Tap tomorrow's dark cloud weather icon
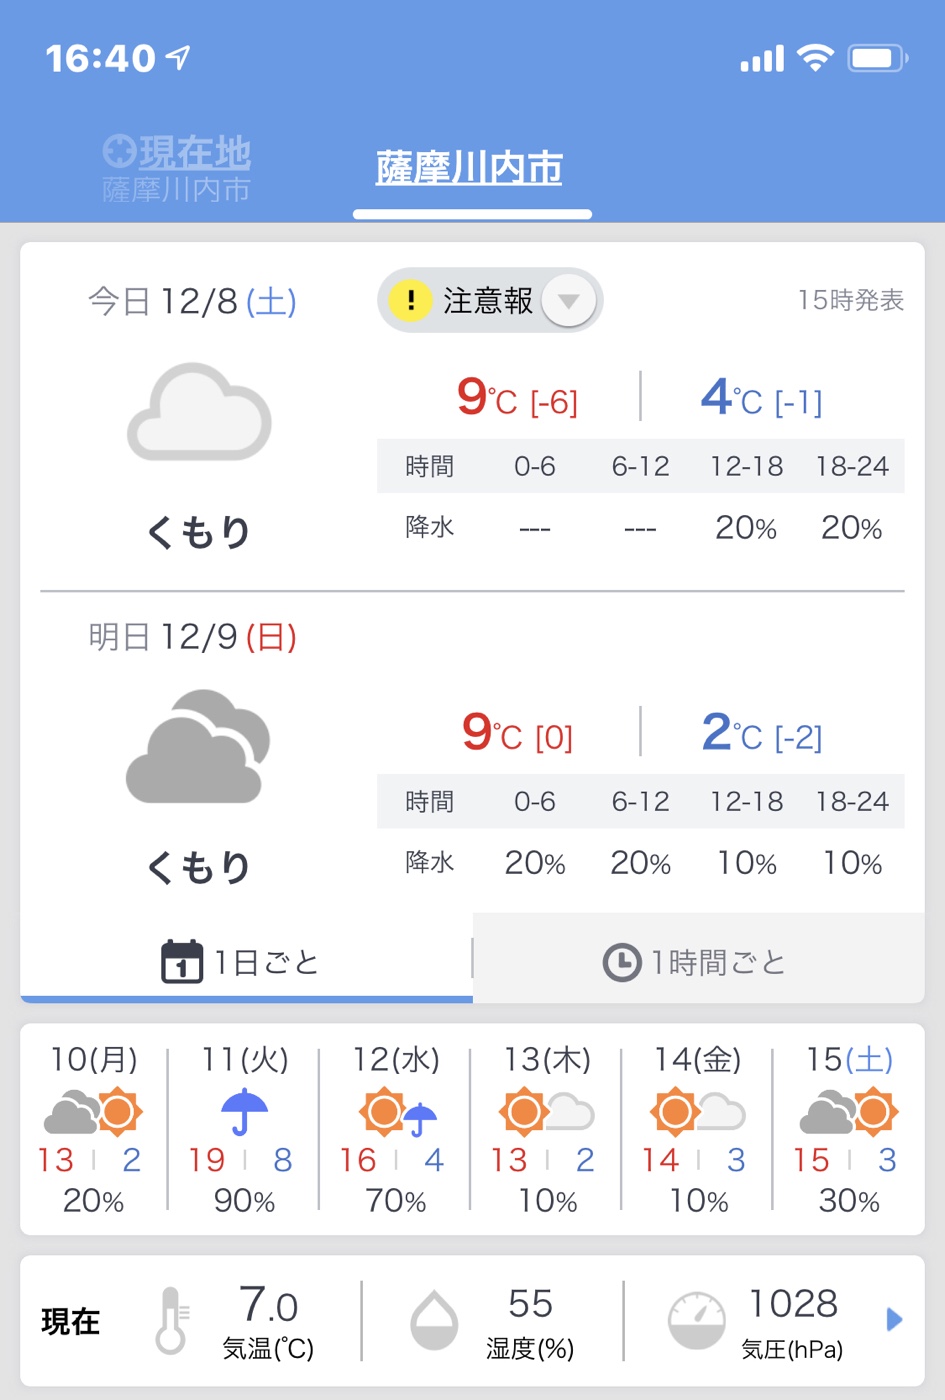Image resolution: width=945 pixels, height=1400 pixels. [198, 746]
